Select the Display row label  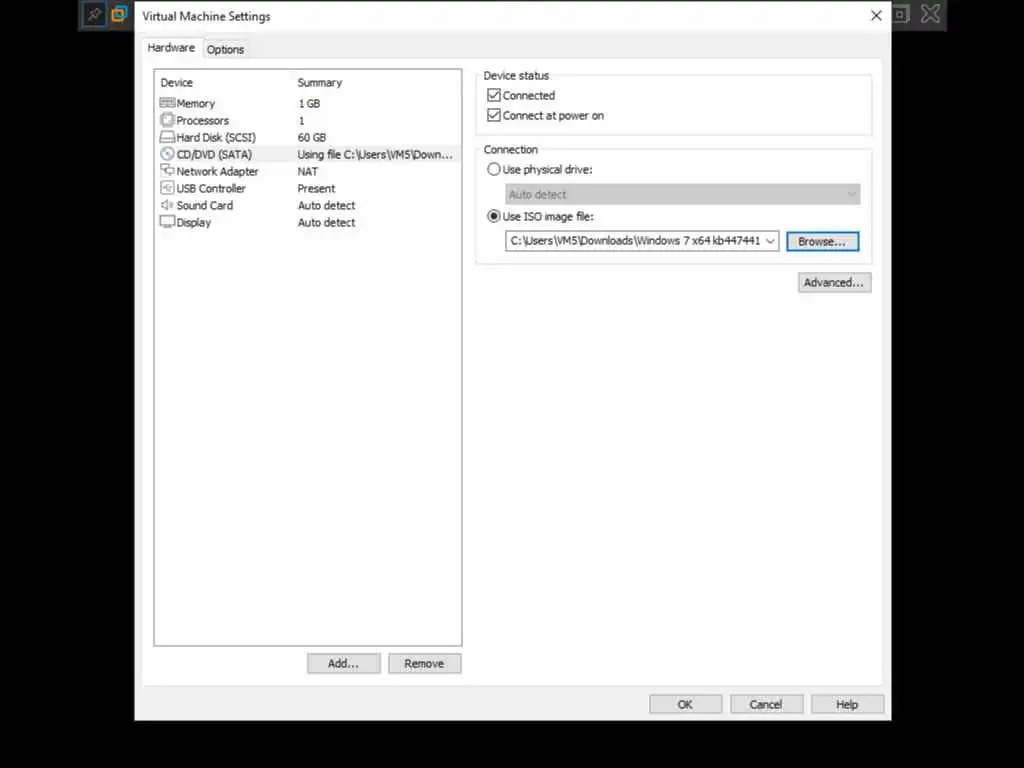tap(194, 222)
